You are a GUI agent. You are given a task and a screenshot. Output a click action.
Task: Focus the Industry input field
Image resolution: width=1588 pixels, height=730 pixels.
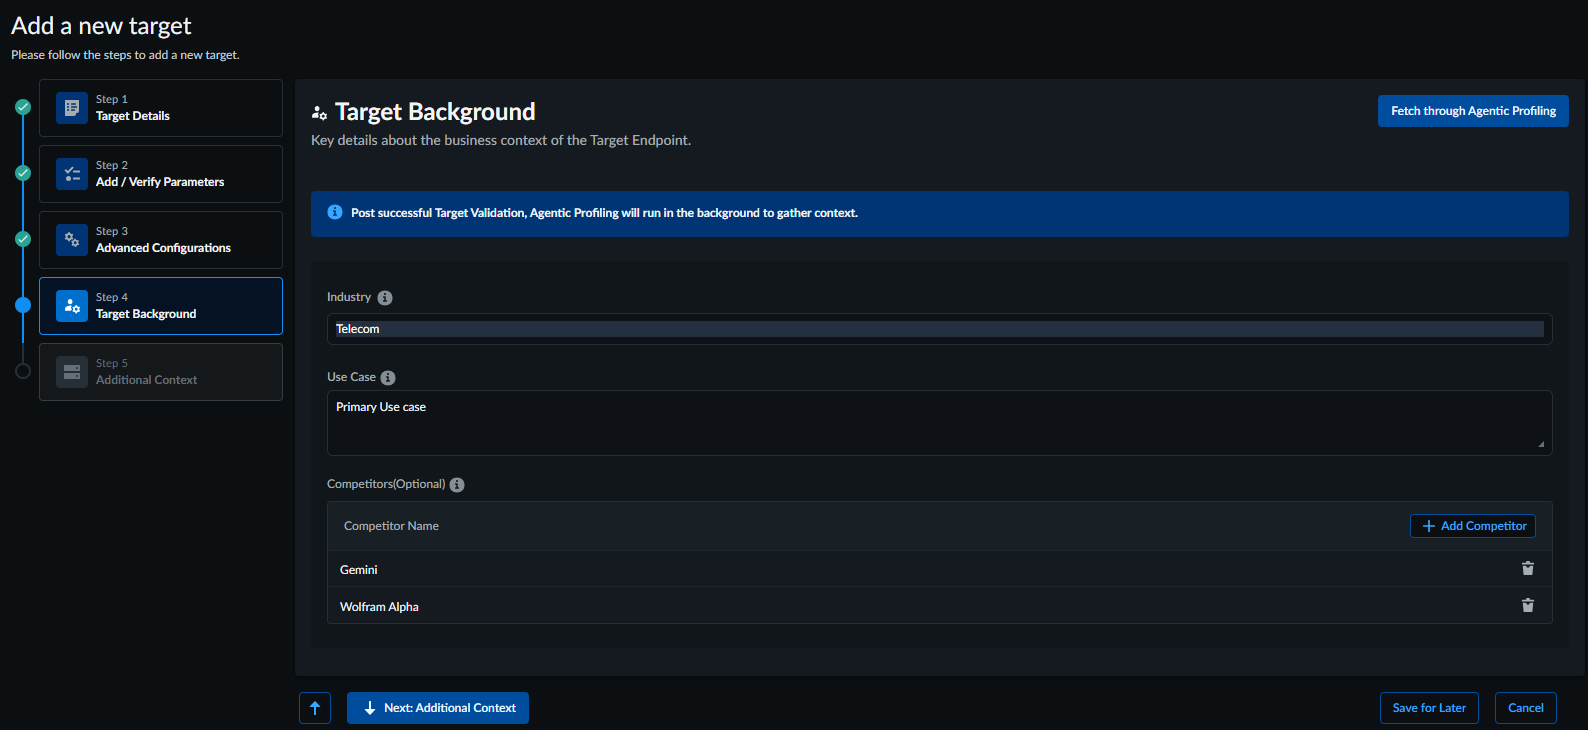938,329
